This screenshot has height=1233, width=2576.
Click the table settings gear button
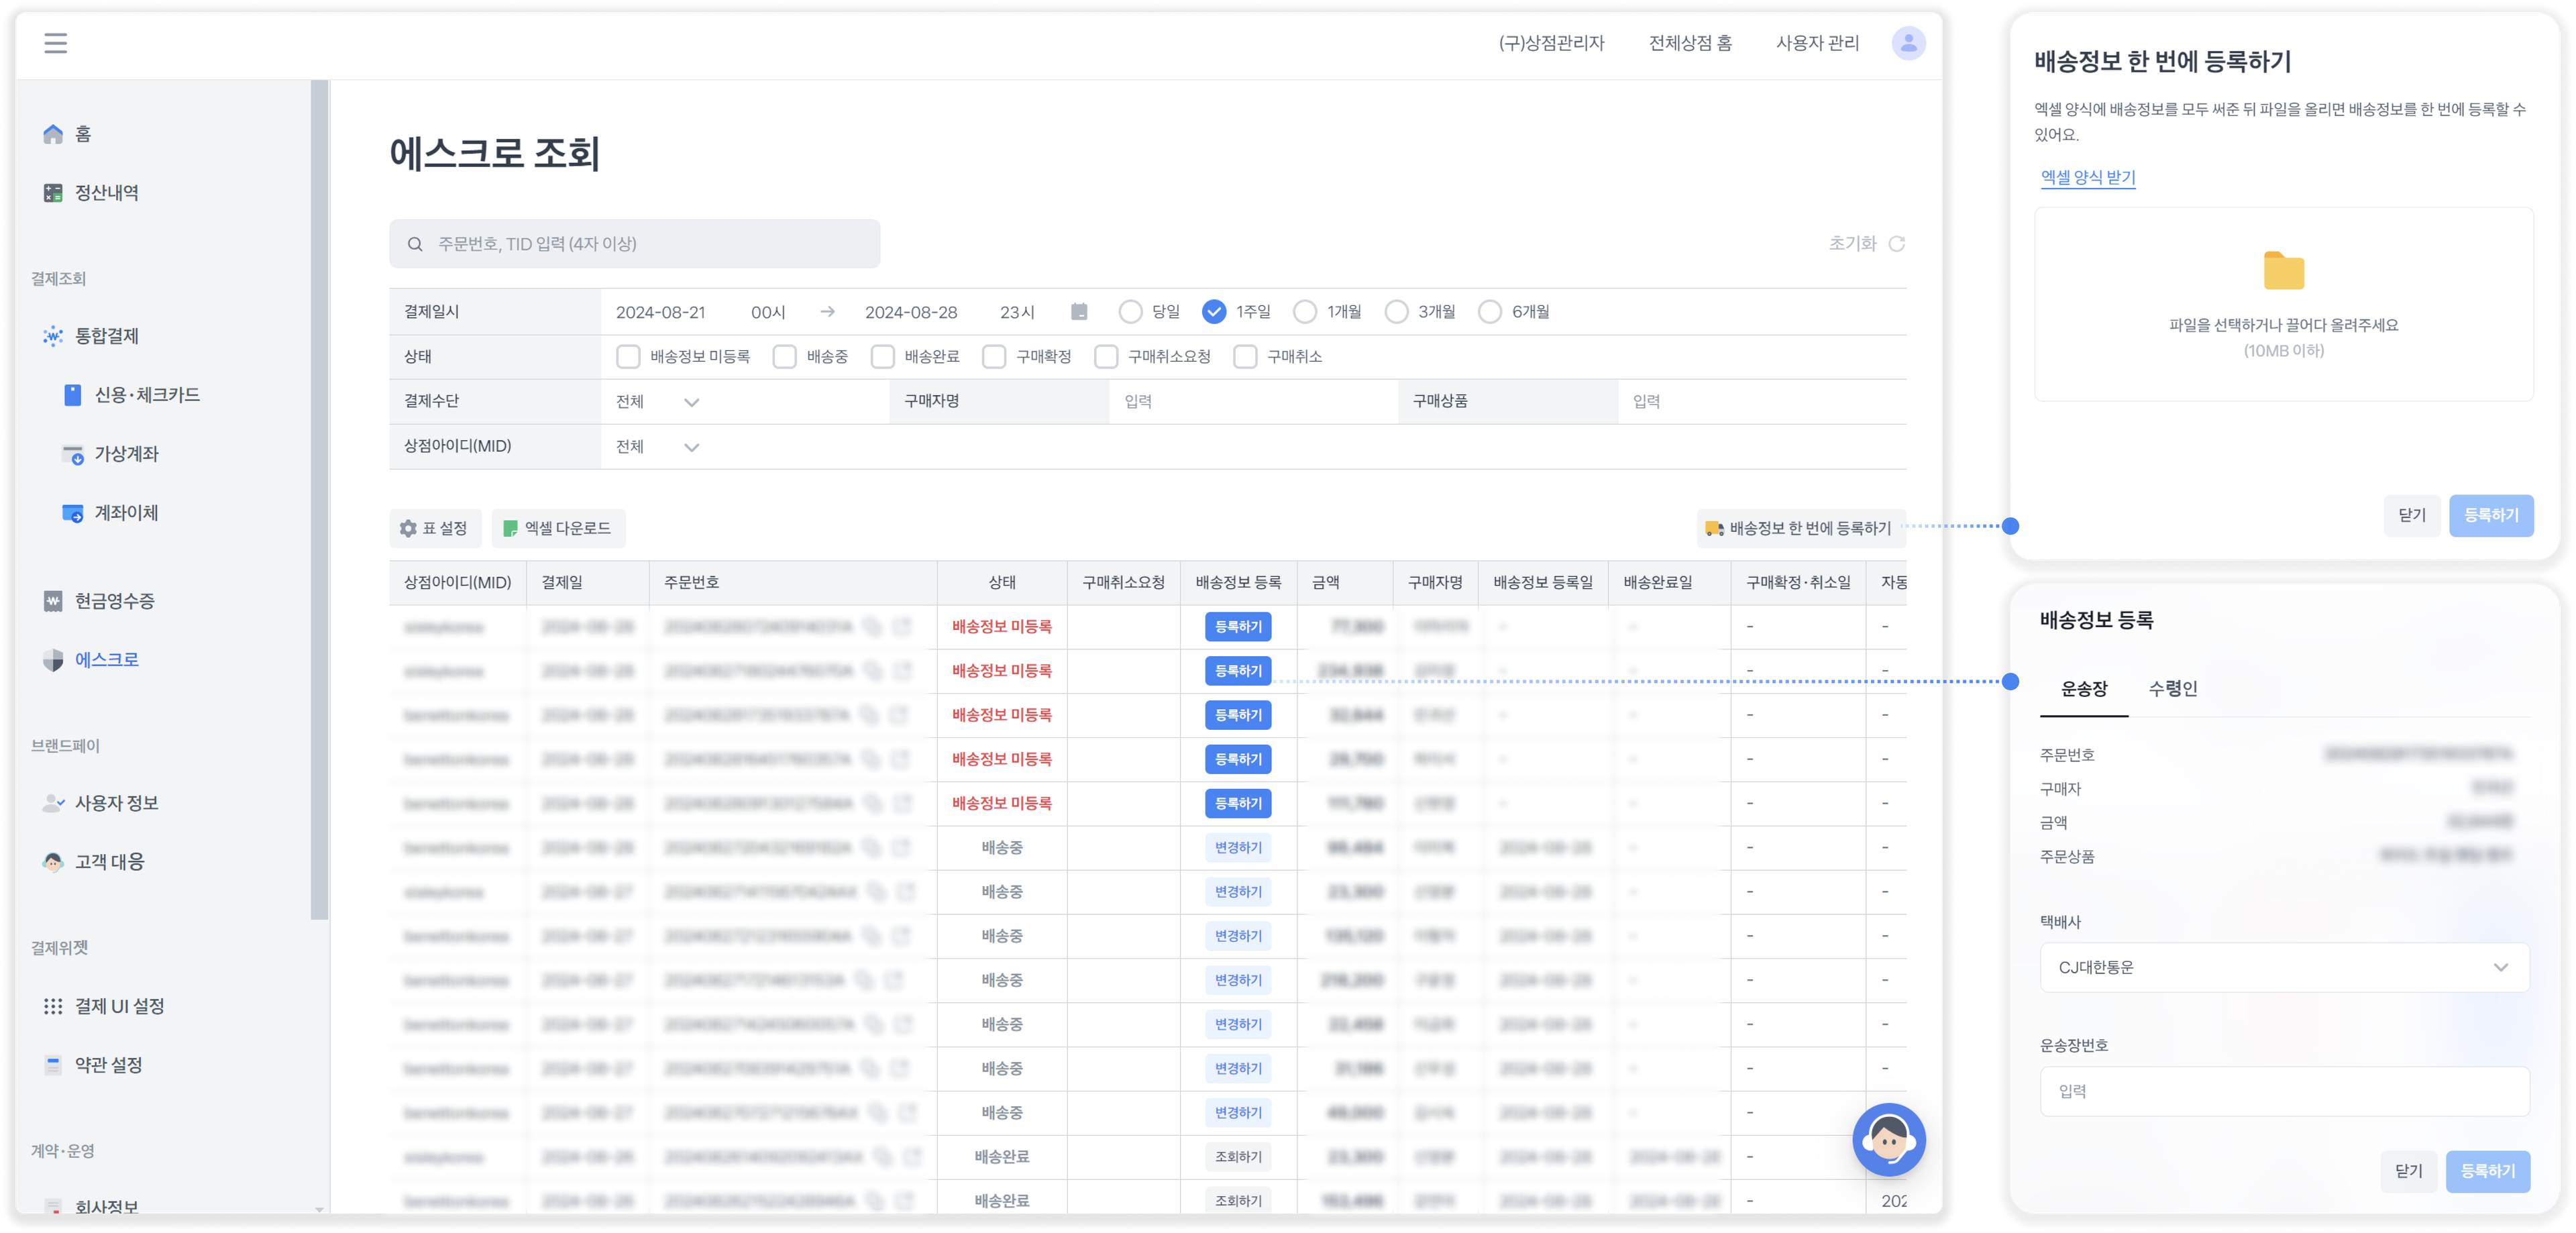click(x=435, y=528)
